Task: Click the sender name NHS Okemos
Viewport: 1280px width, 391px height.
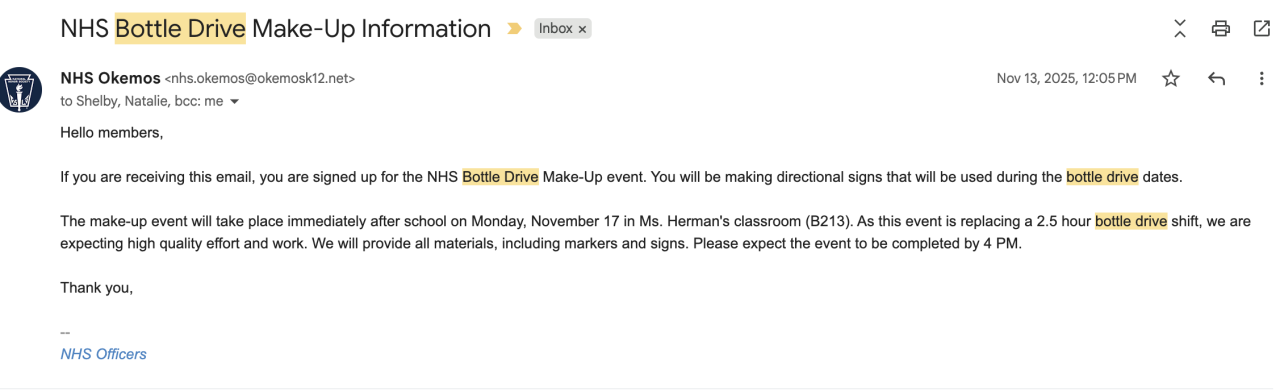Action: (110, 78)
